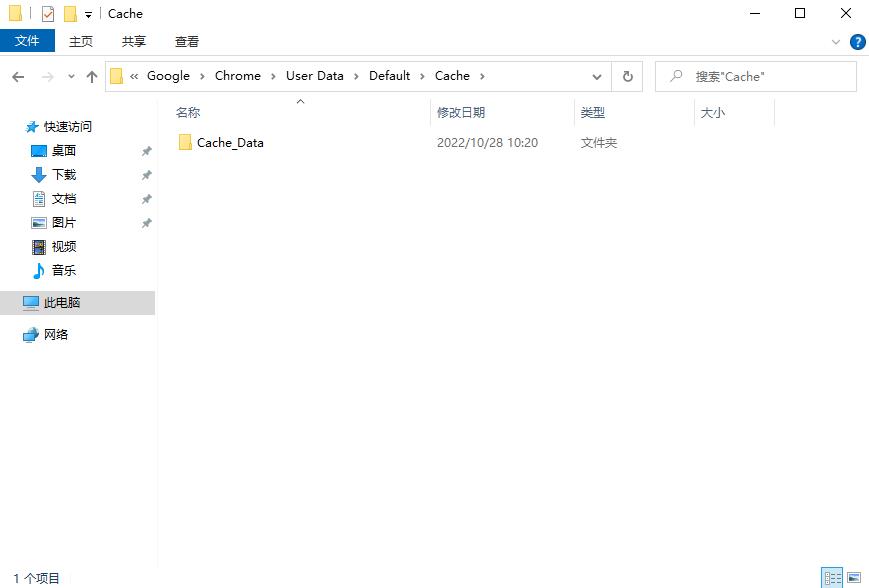The width and height of the screenshot is (869, 588).
Task: Click the folder icon in the title bar
Action: click(x=16, y=13)
